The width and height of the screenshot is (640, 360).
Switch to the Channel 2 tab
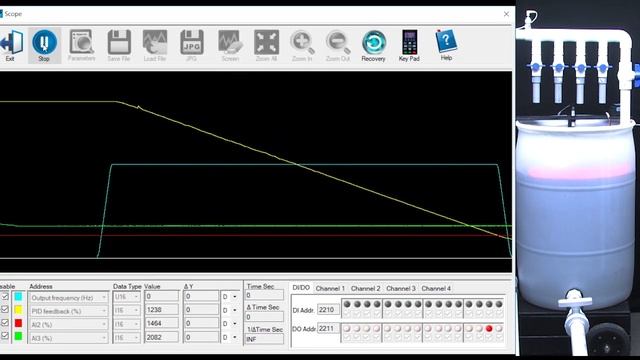(365, 288)
